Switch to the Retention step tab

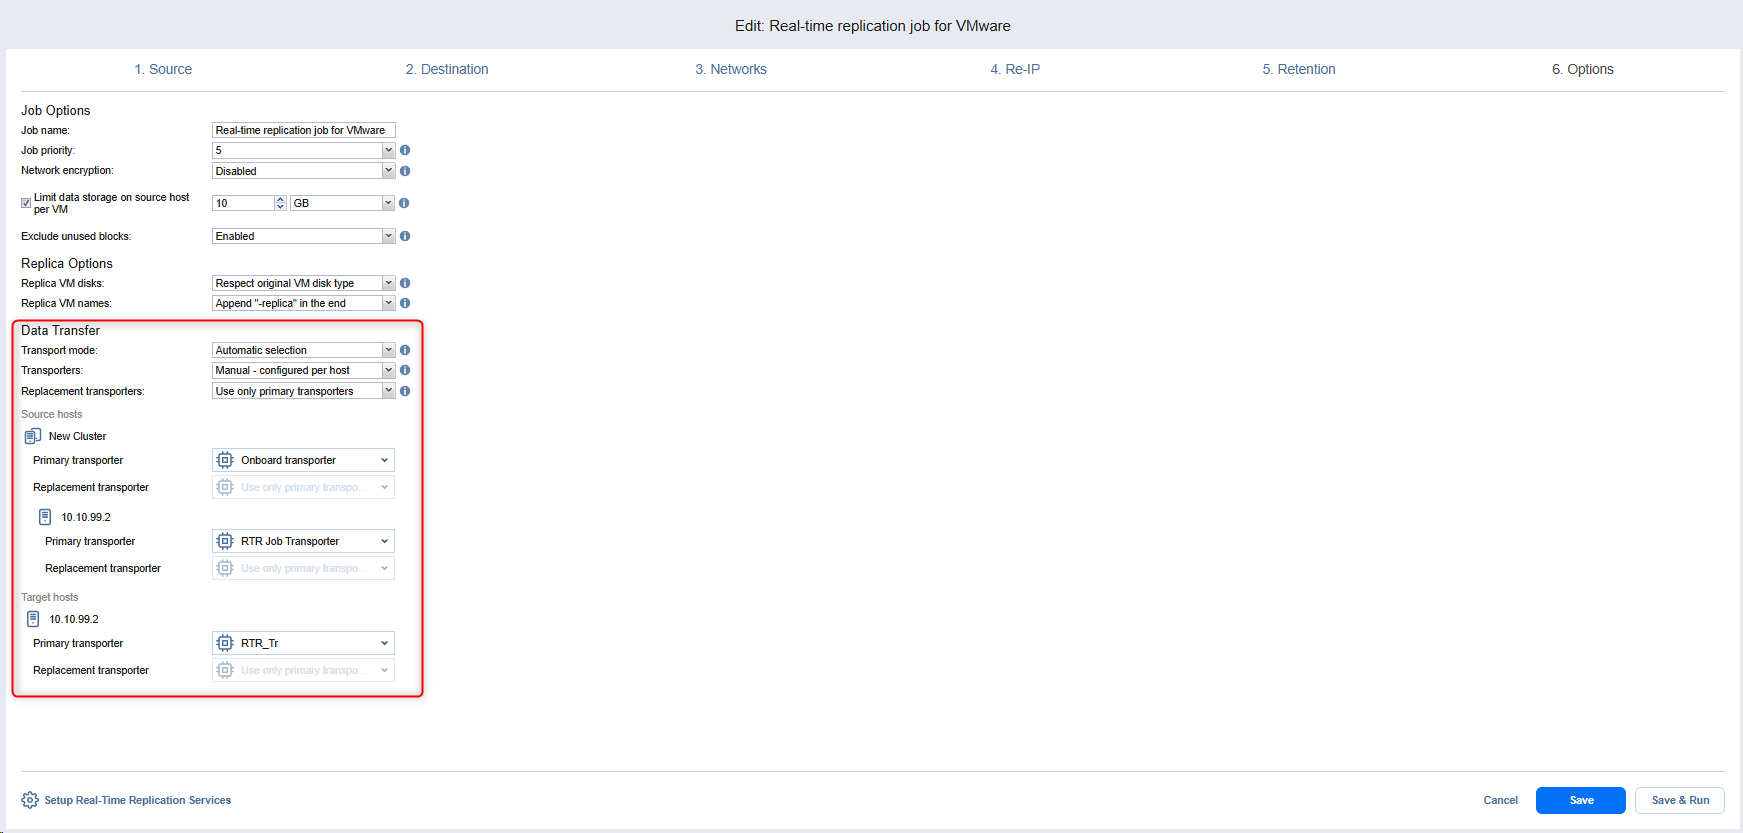click(1298, 69)
